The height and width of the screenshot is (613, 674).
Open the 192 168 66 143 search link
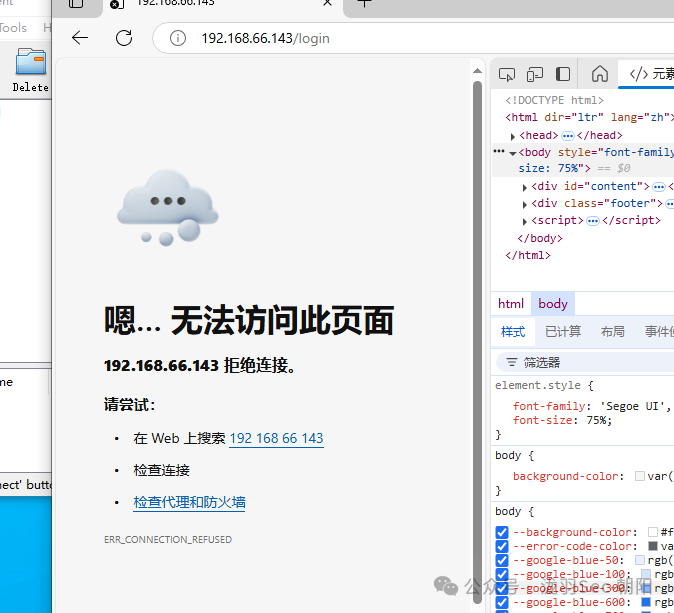276,438
